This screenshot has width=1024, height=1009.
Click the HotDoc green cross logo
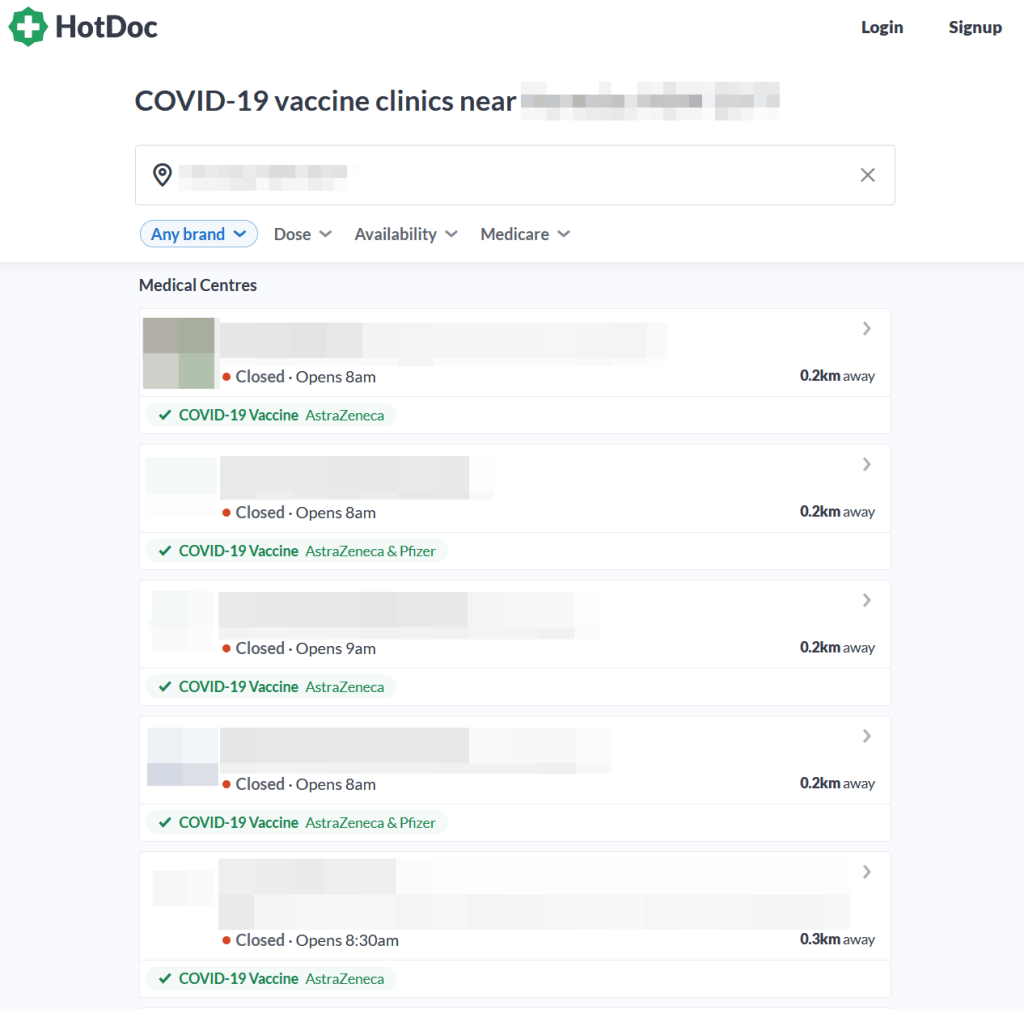pyautogui.click(x=28, y=27)
